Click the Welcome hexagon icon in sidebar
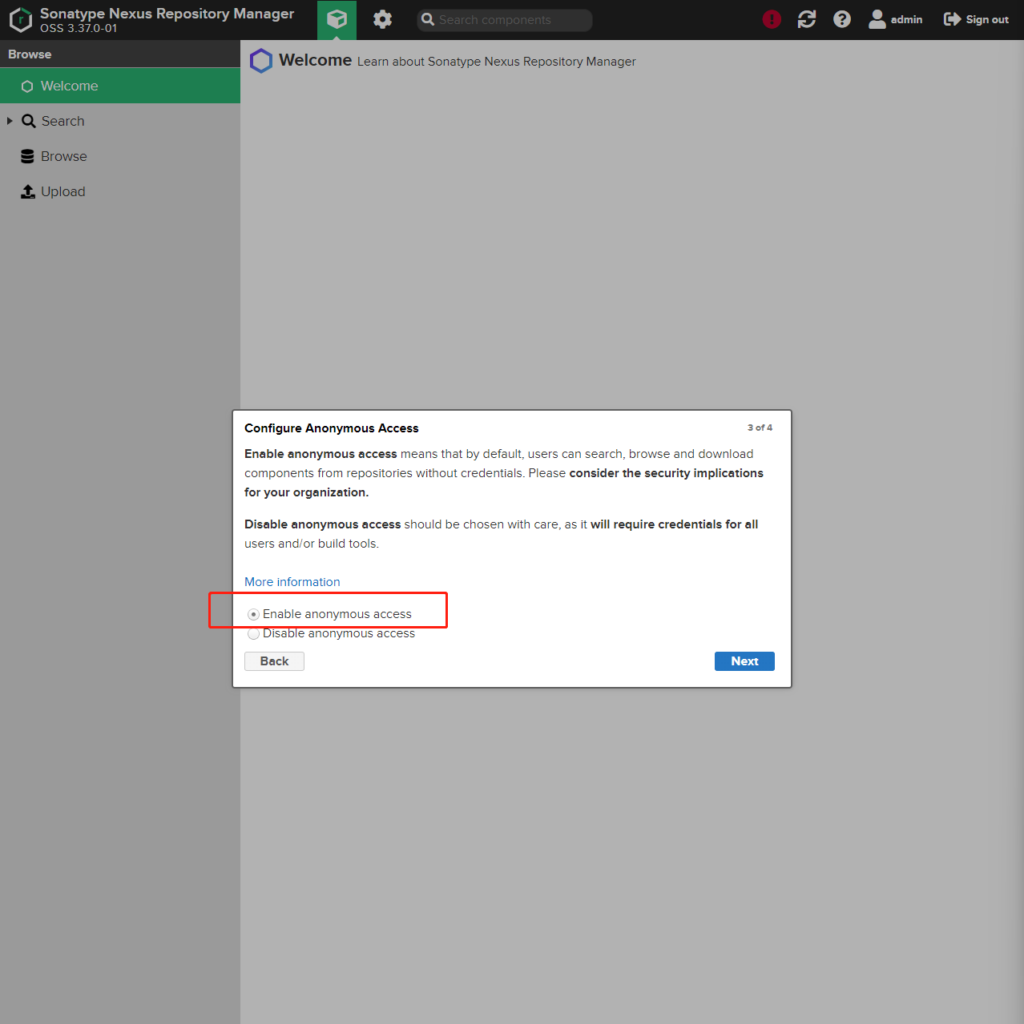 (27, 86)
